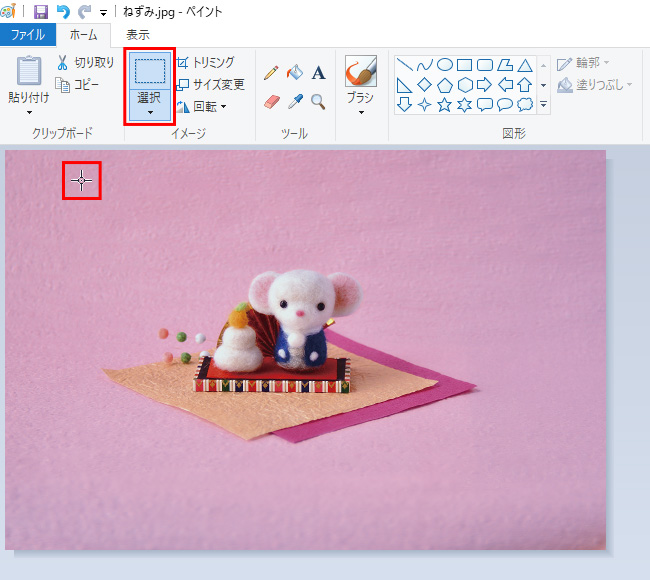This screenshot has width=650, height=580.
Task: Choose the straight Line shape
Action: pos(404,65)
